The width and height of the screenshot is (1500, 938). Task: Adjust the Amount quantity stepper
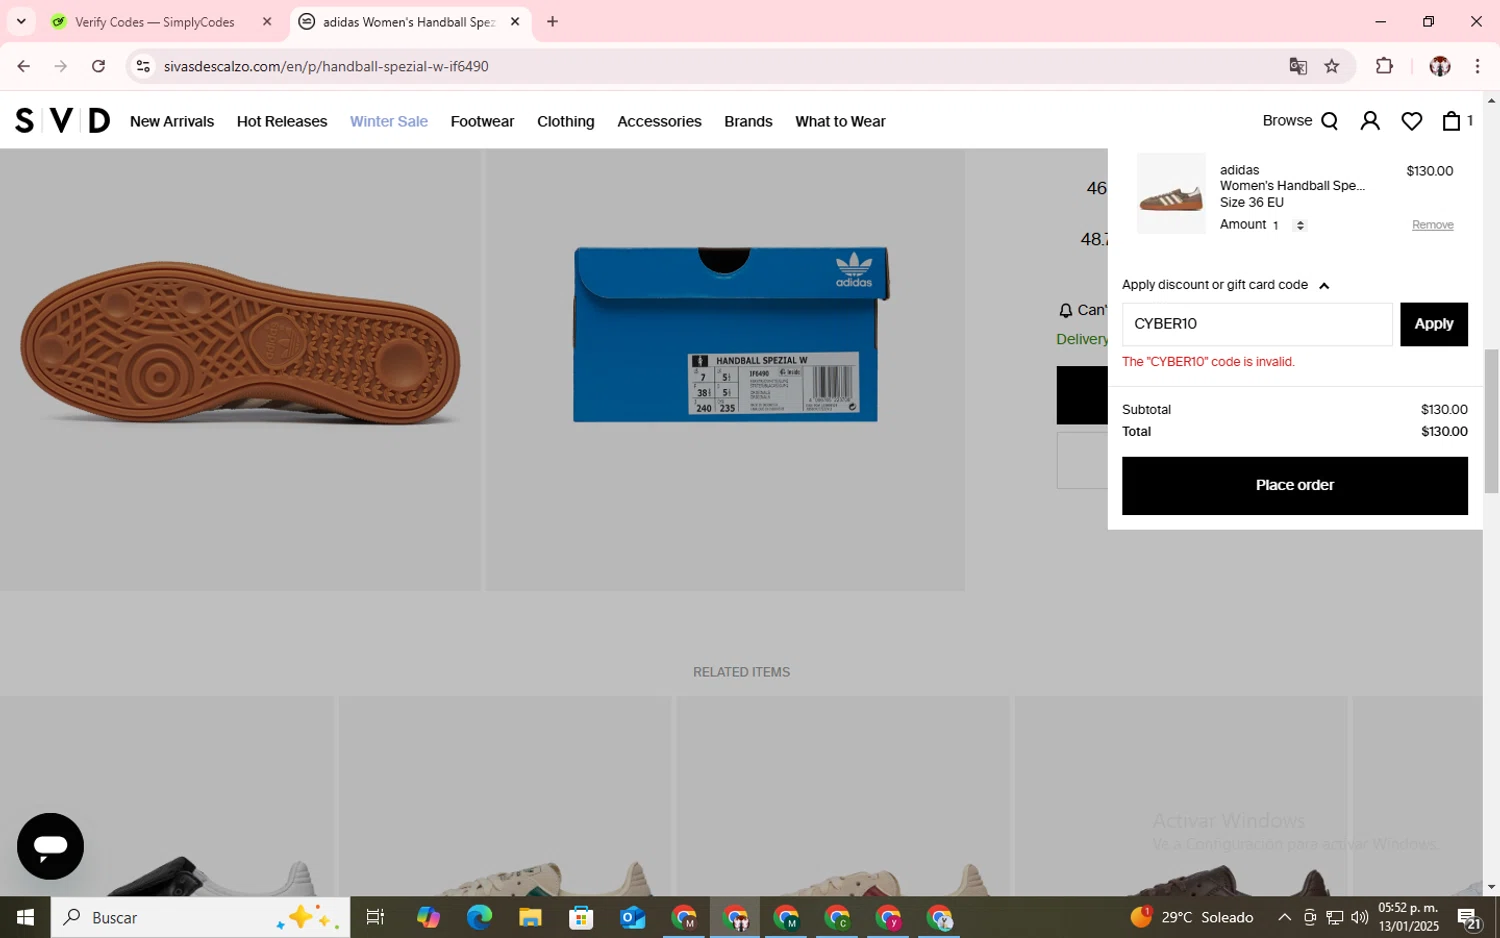pos(1300,225)
